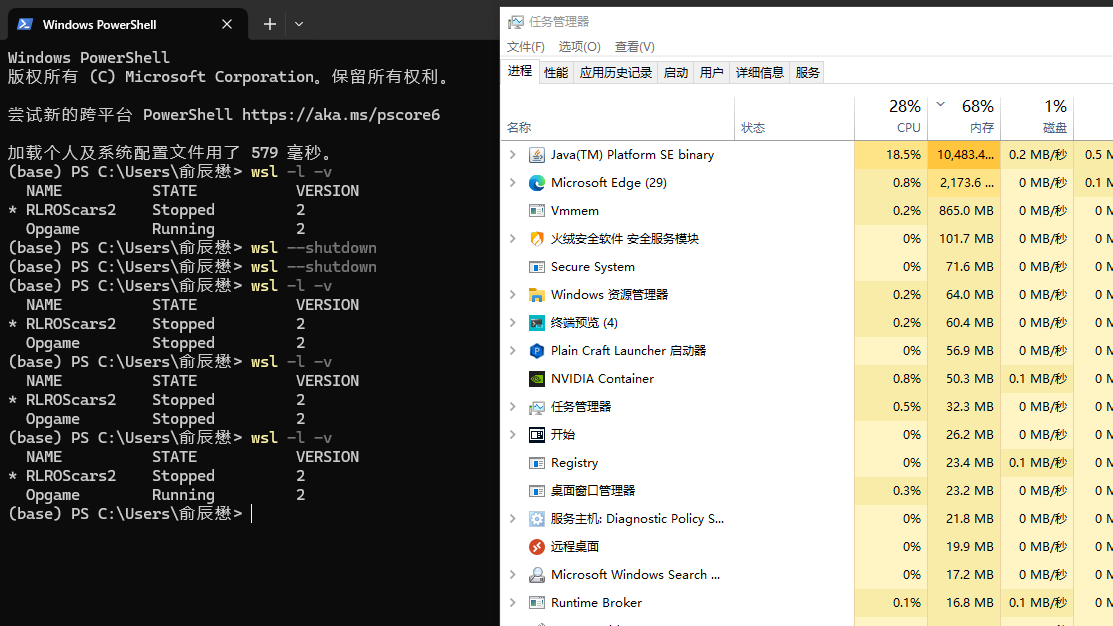Expand the Windows 资源管理器 process group
The width and height of the screenshot is (1113, 626).
coord(512,295)
